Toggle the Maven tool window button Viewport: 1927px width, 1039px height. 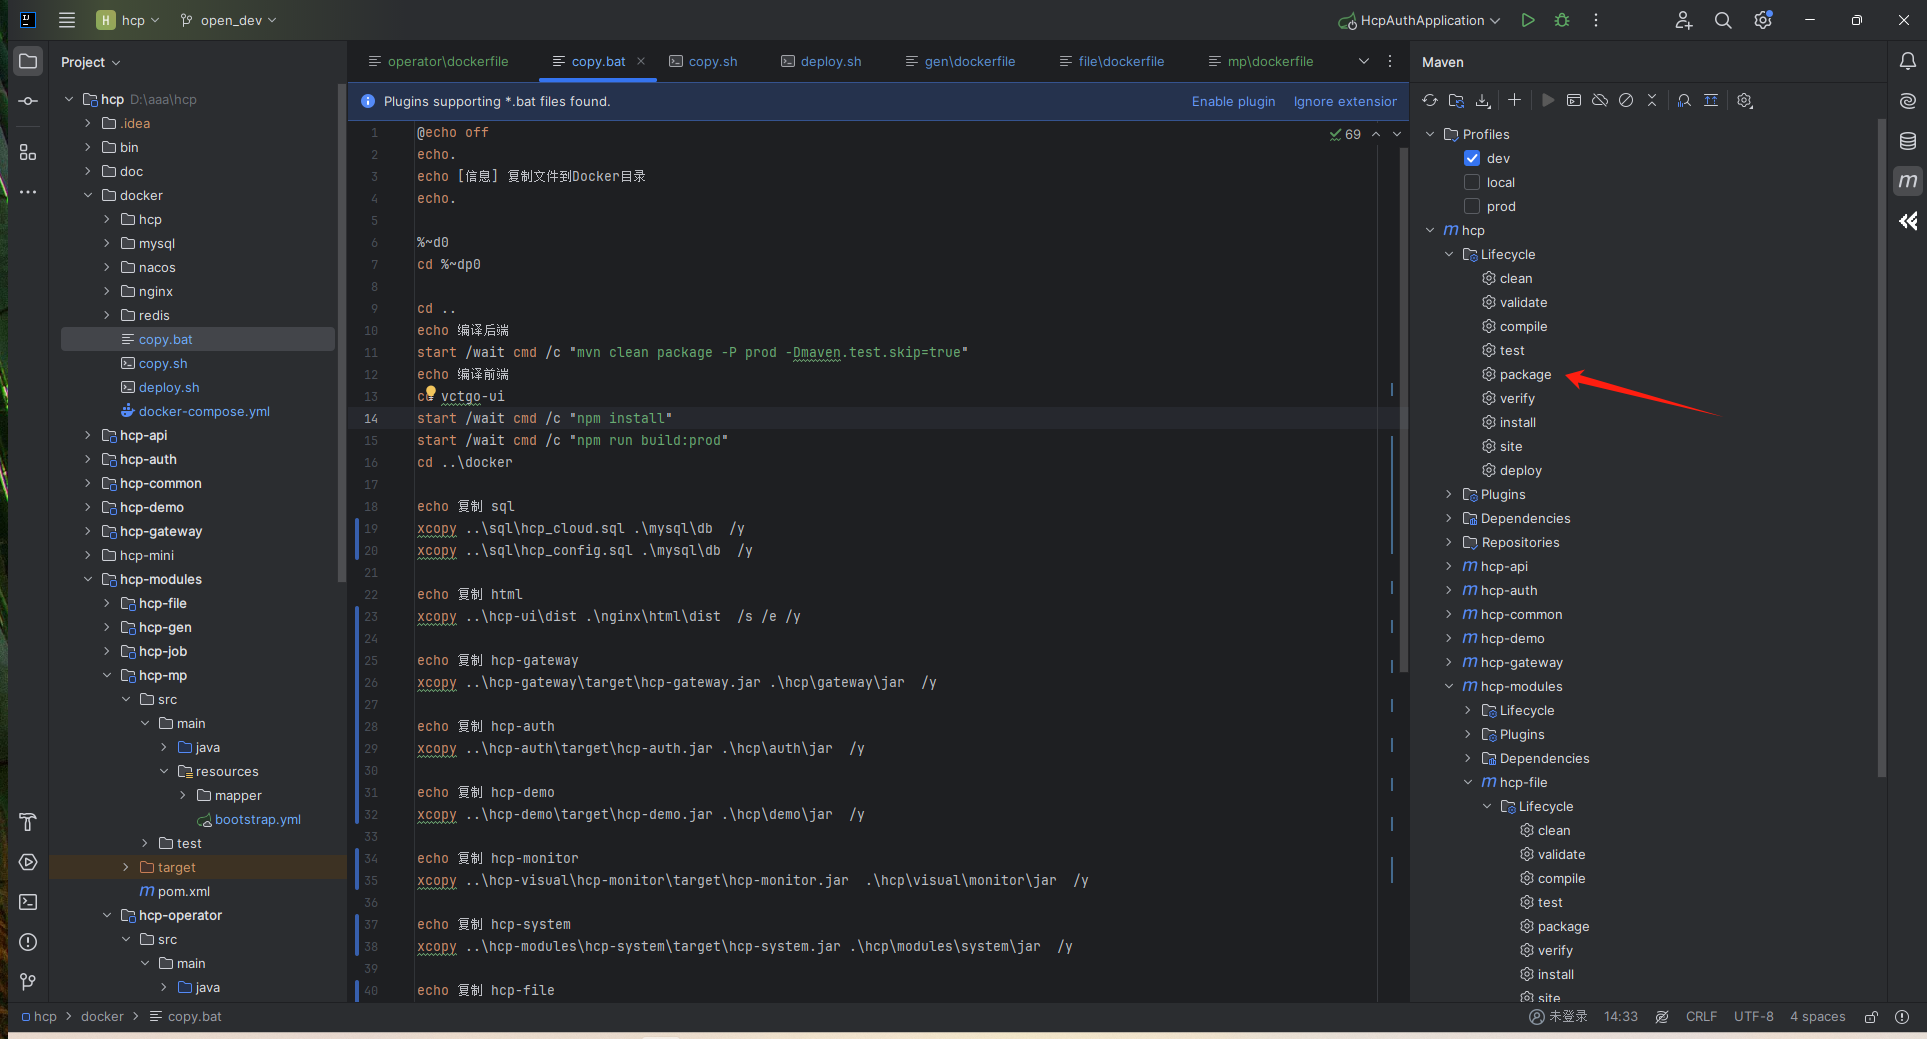click(x=1908, y=181)
